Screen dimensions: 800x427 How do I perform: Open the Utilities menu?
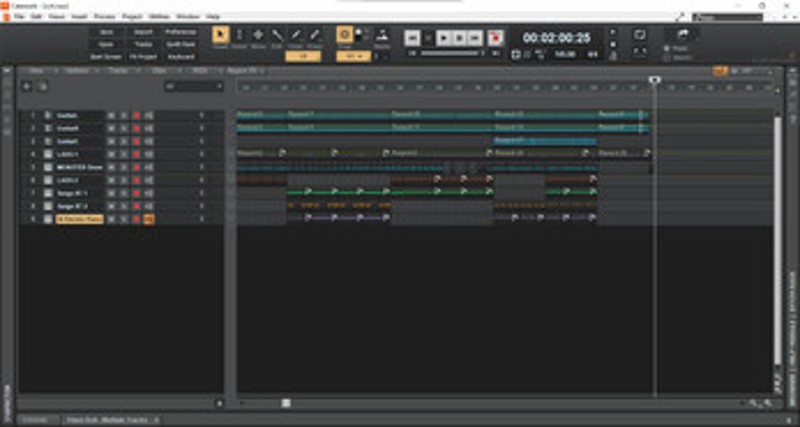coord(159,17)
